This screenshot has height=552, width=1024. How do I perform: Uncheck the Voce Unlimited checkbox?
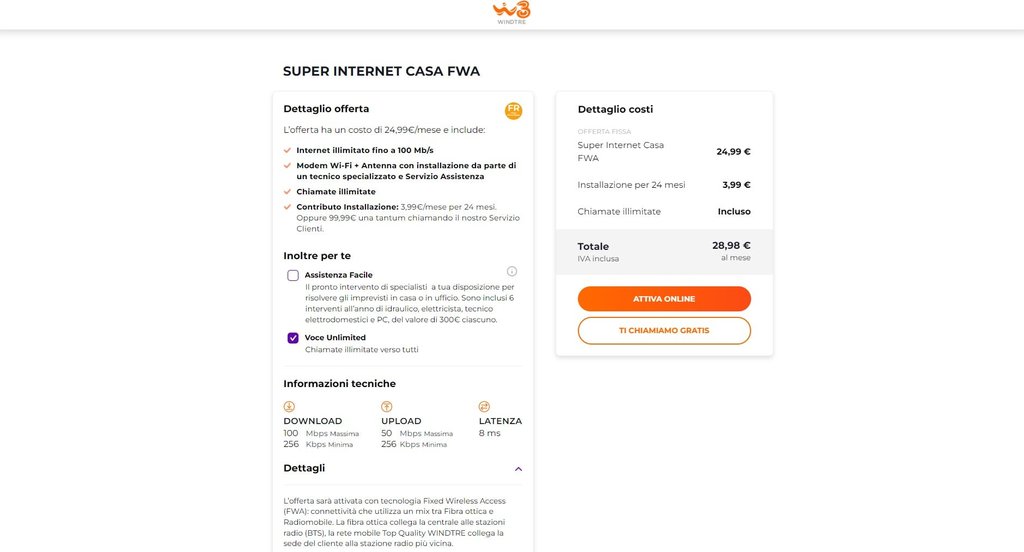click(x=293, y=338)
